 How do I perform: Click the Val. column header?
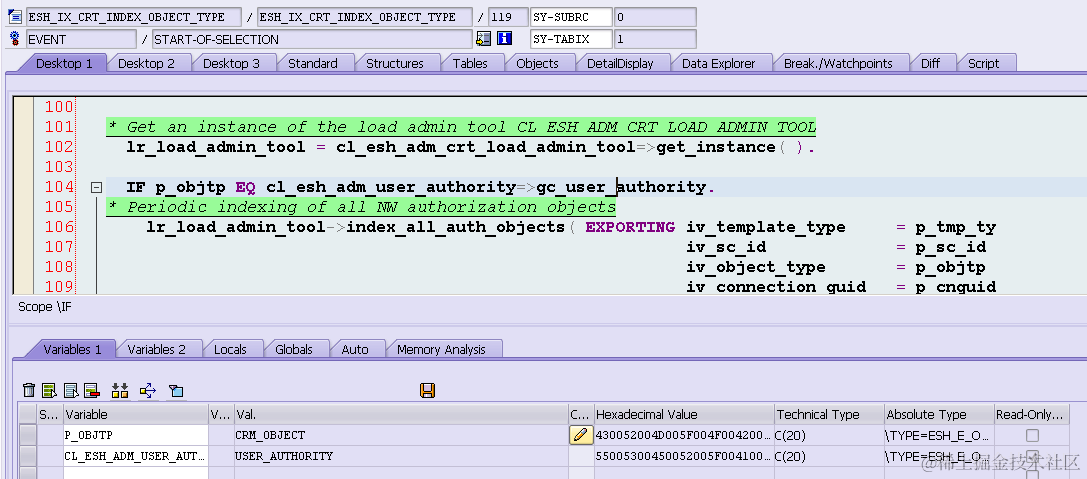(401, 415)
